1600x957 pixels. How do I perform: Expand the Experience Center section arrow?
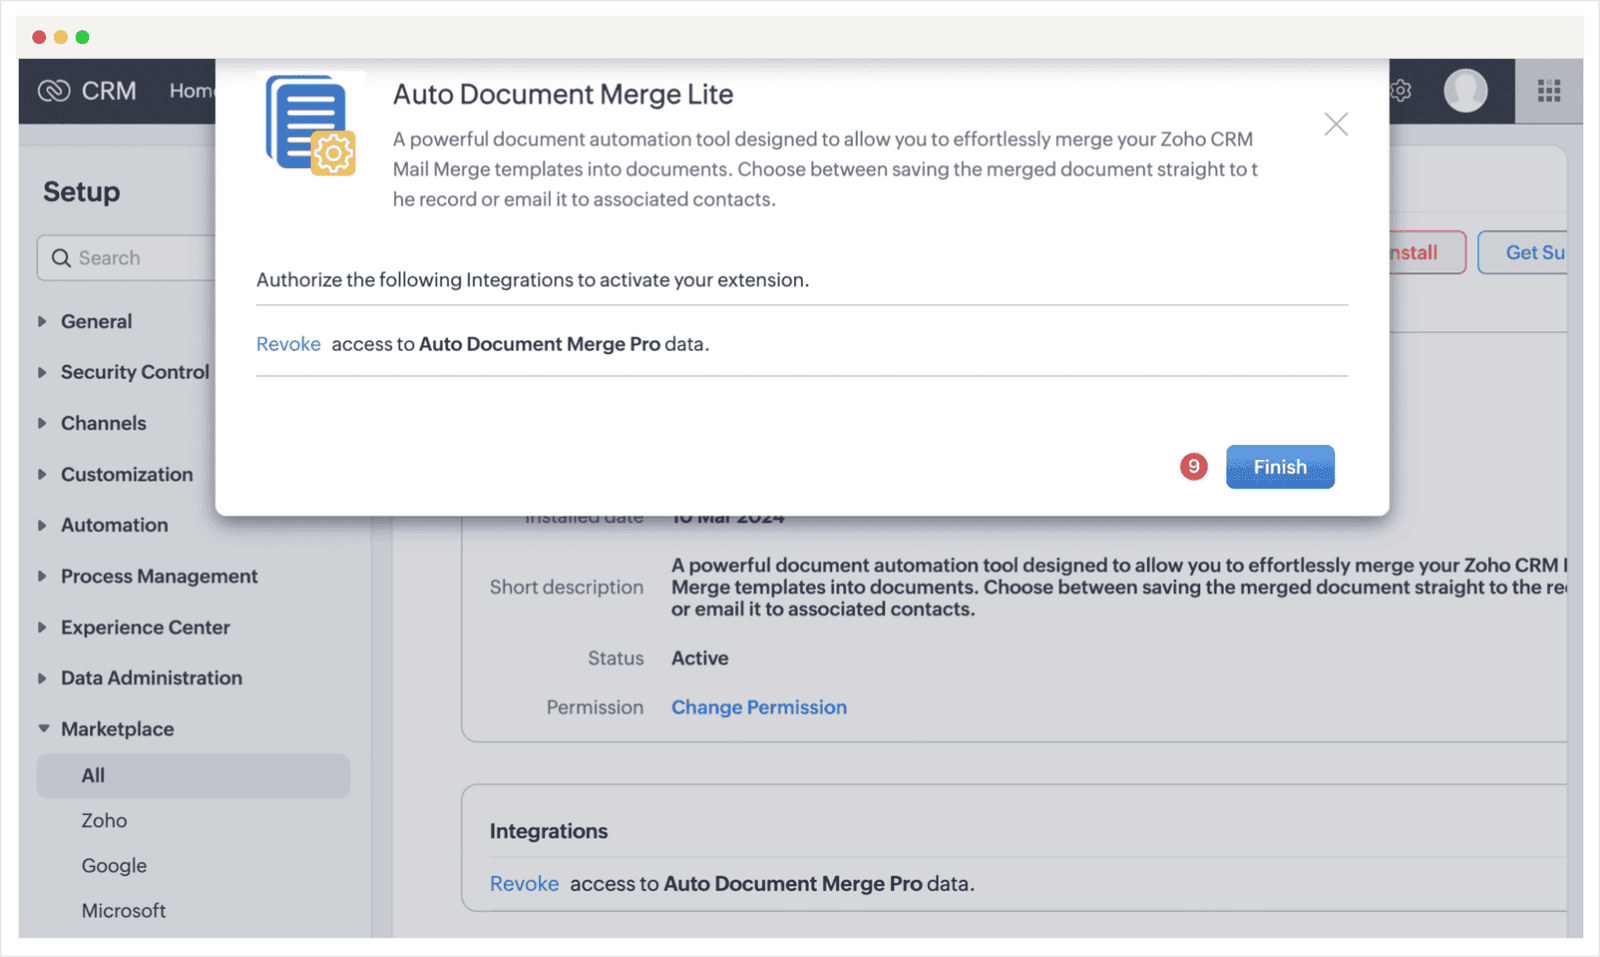click(x=42, y=627)
